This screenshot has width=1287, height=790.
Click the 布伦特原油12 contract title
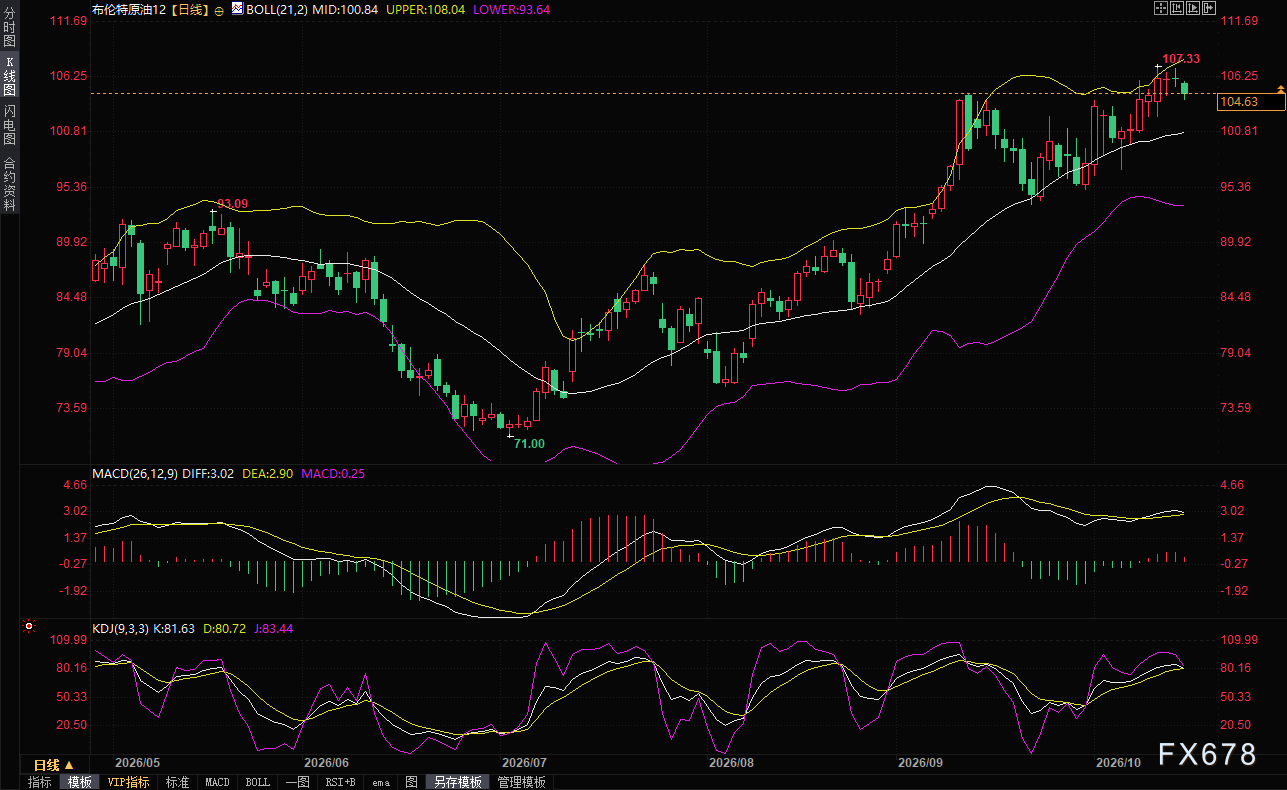[131, 9]
